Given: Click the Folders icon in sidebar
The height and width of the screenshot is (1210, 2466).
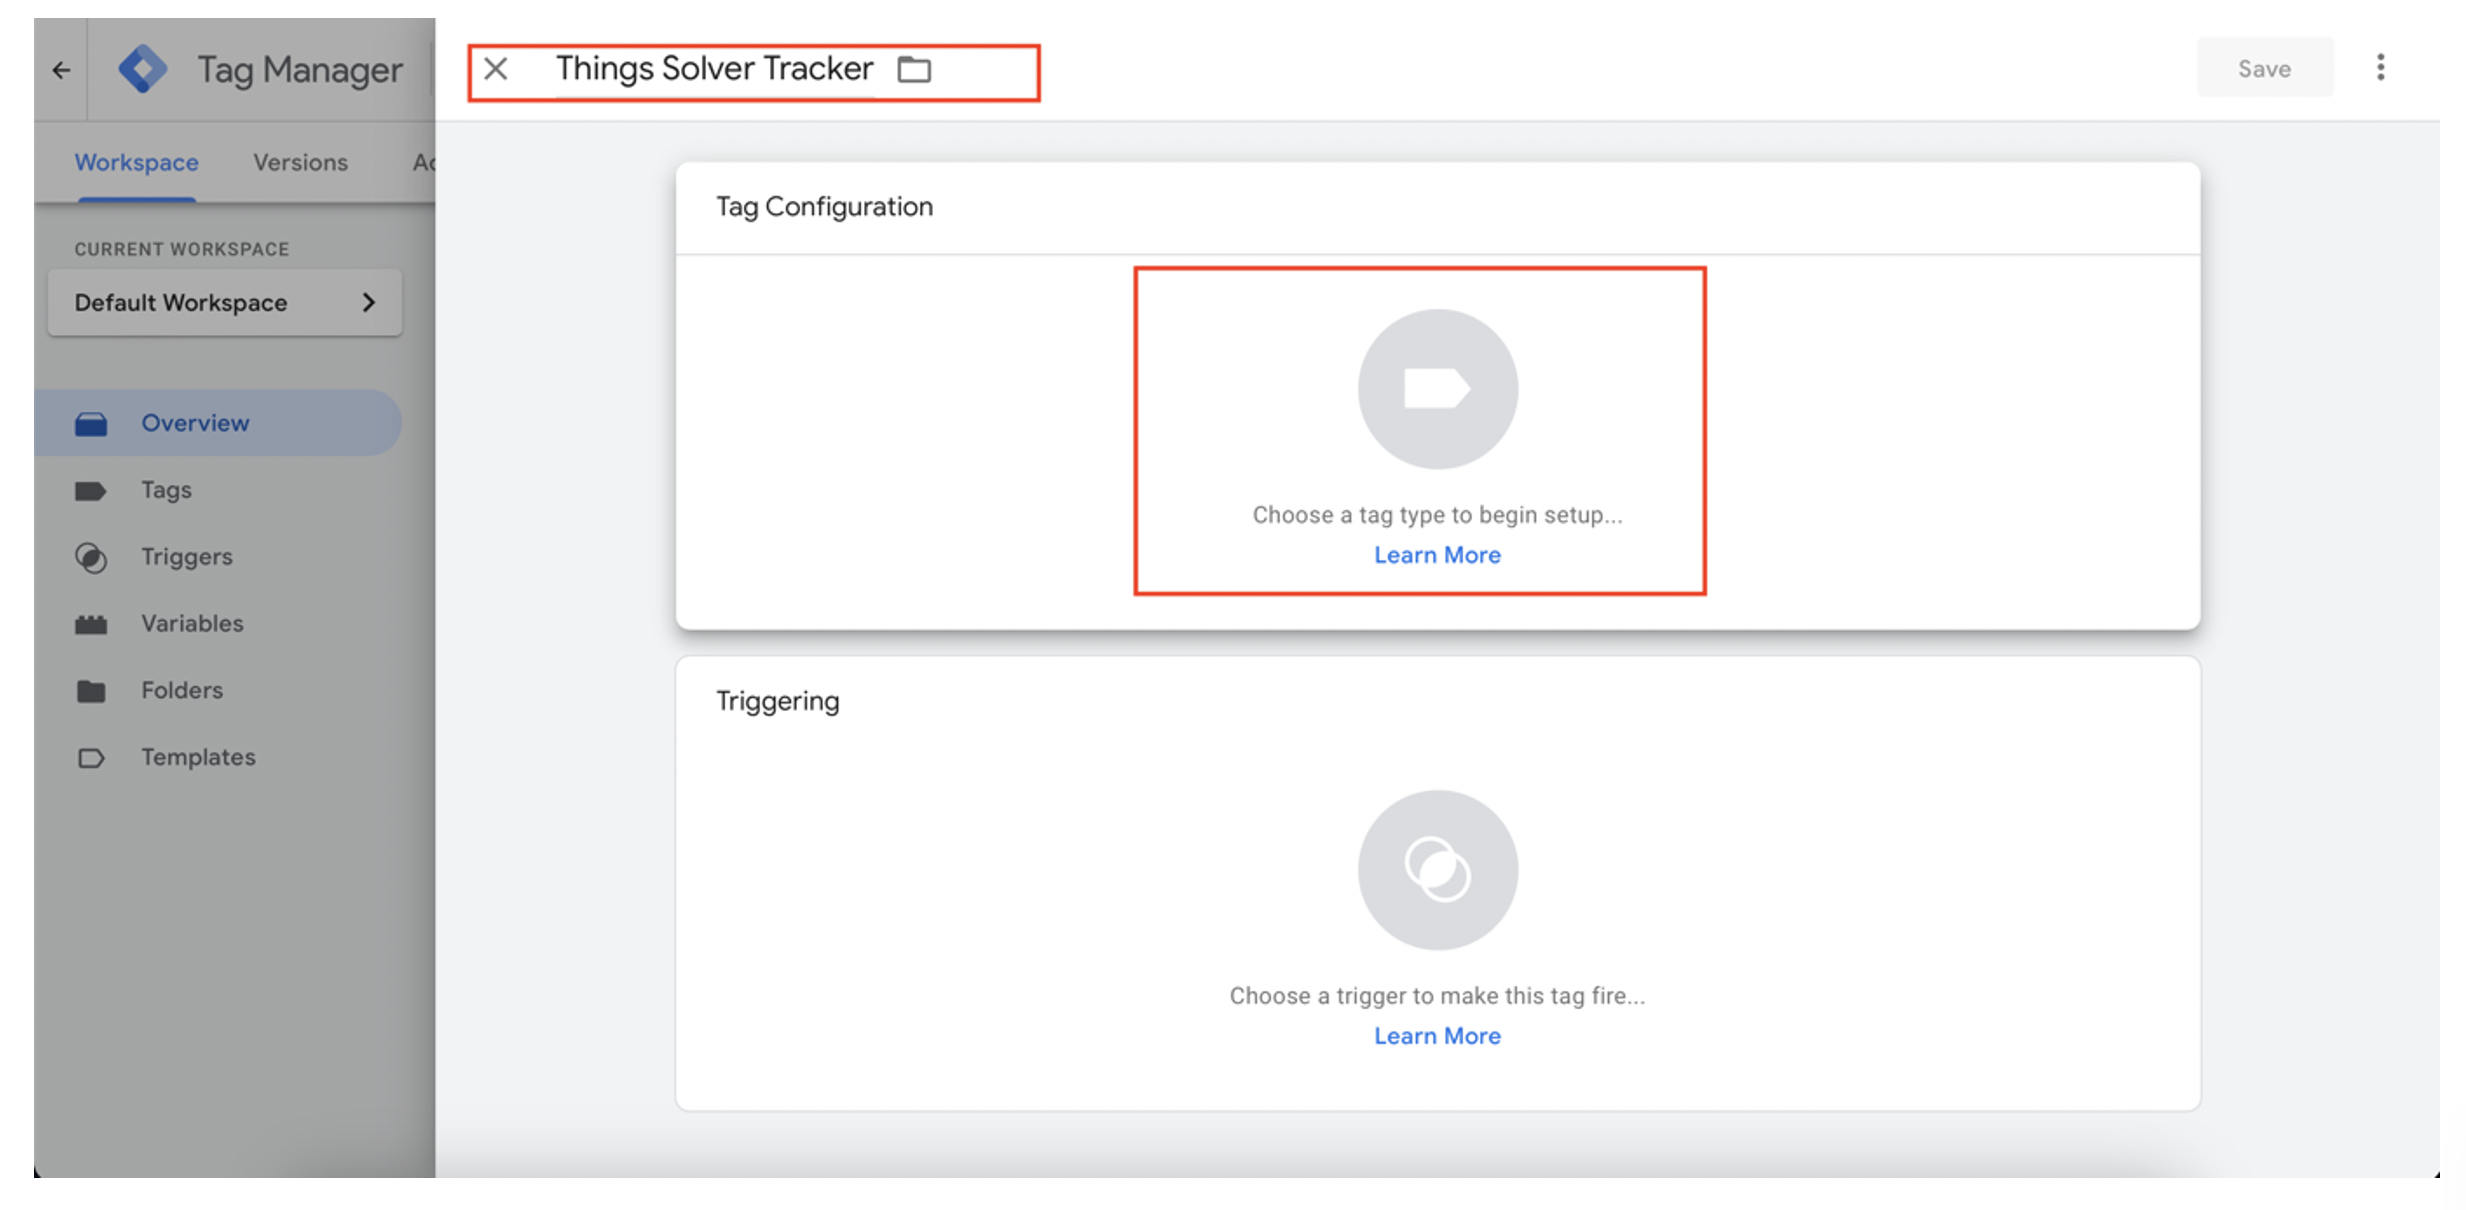Looking at the screenshot, I should [x=91, y=691].
